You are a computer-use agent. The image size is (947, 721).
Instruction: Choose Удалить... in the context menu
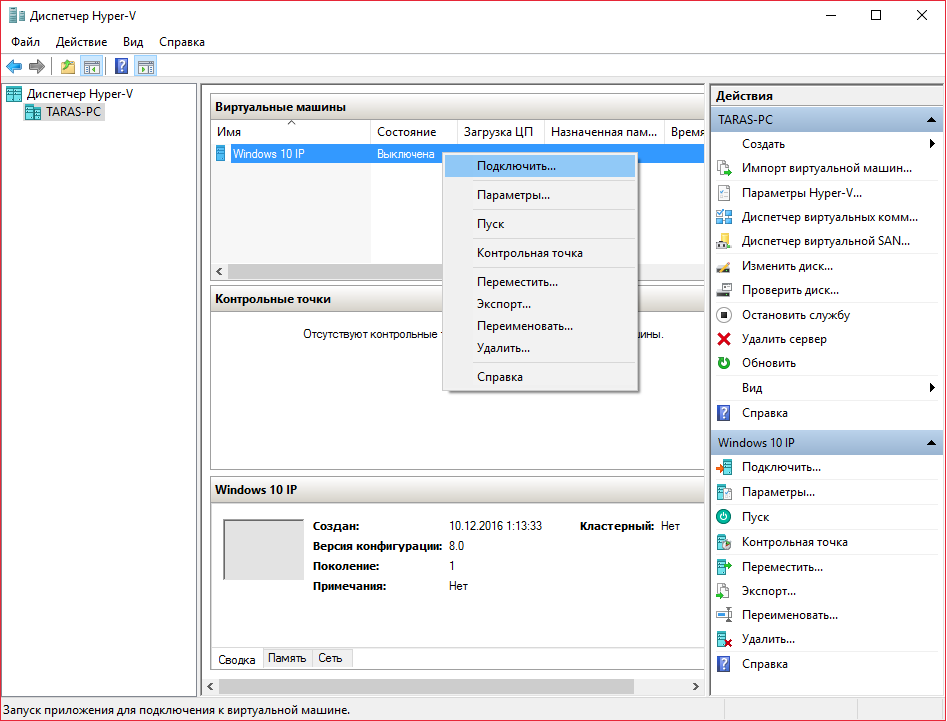coord(540,348)
